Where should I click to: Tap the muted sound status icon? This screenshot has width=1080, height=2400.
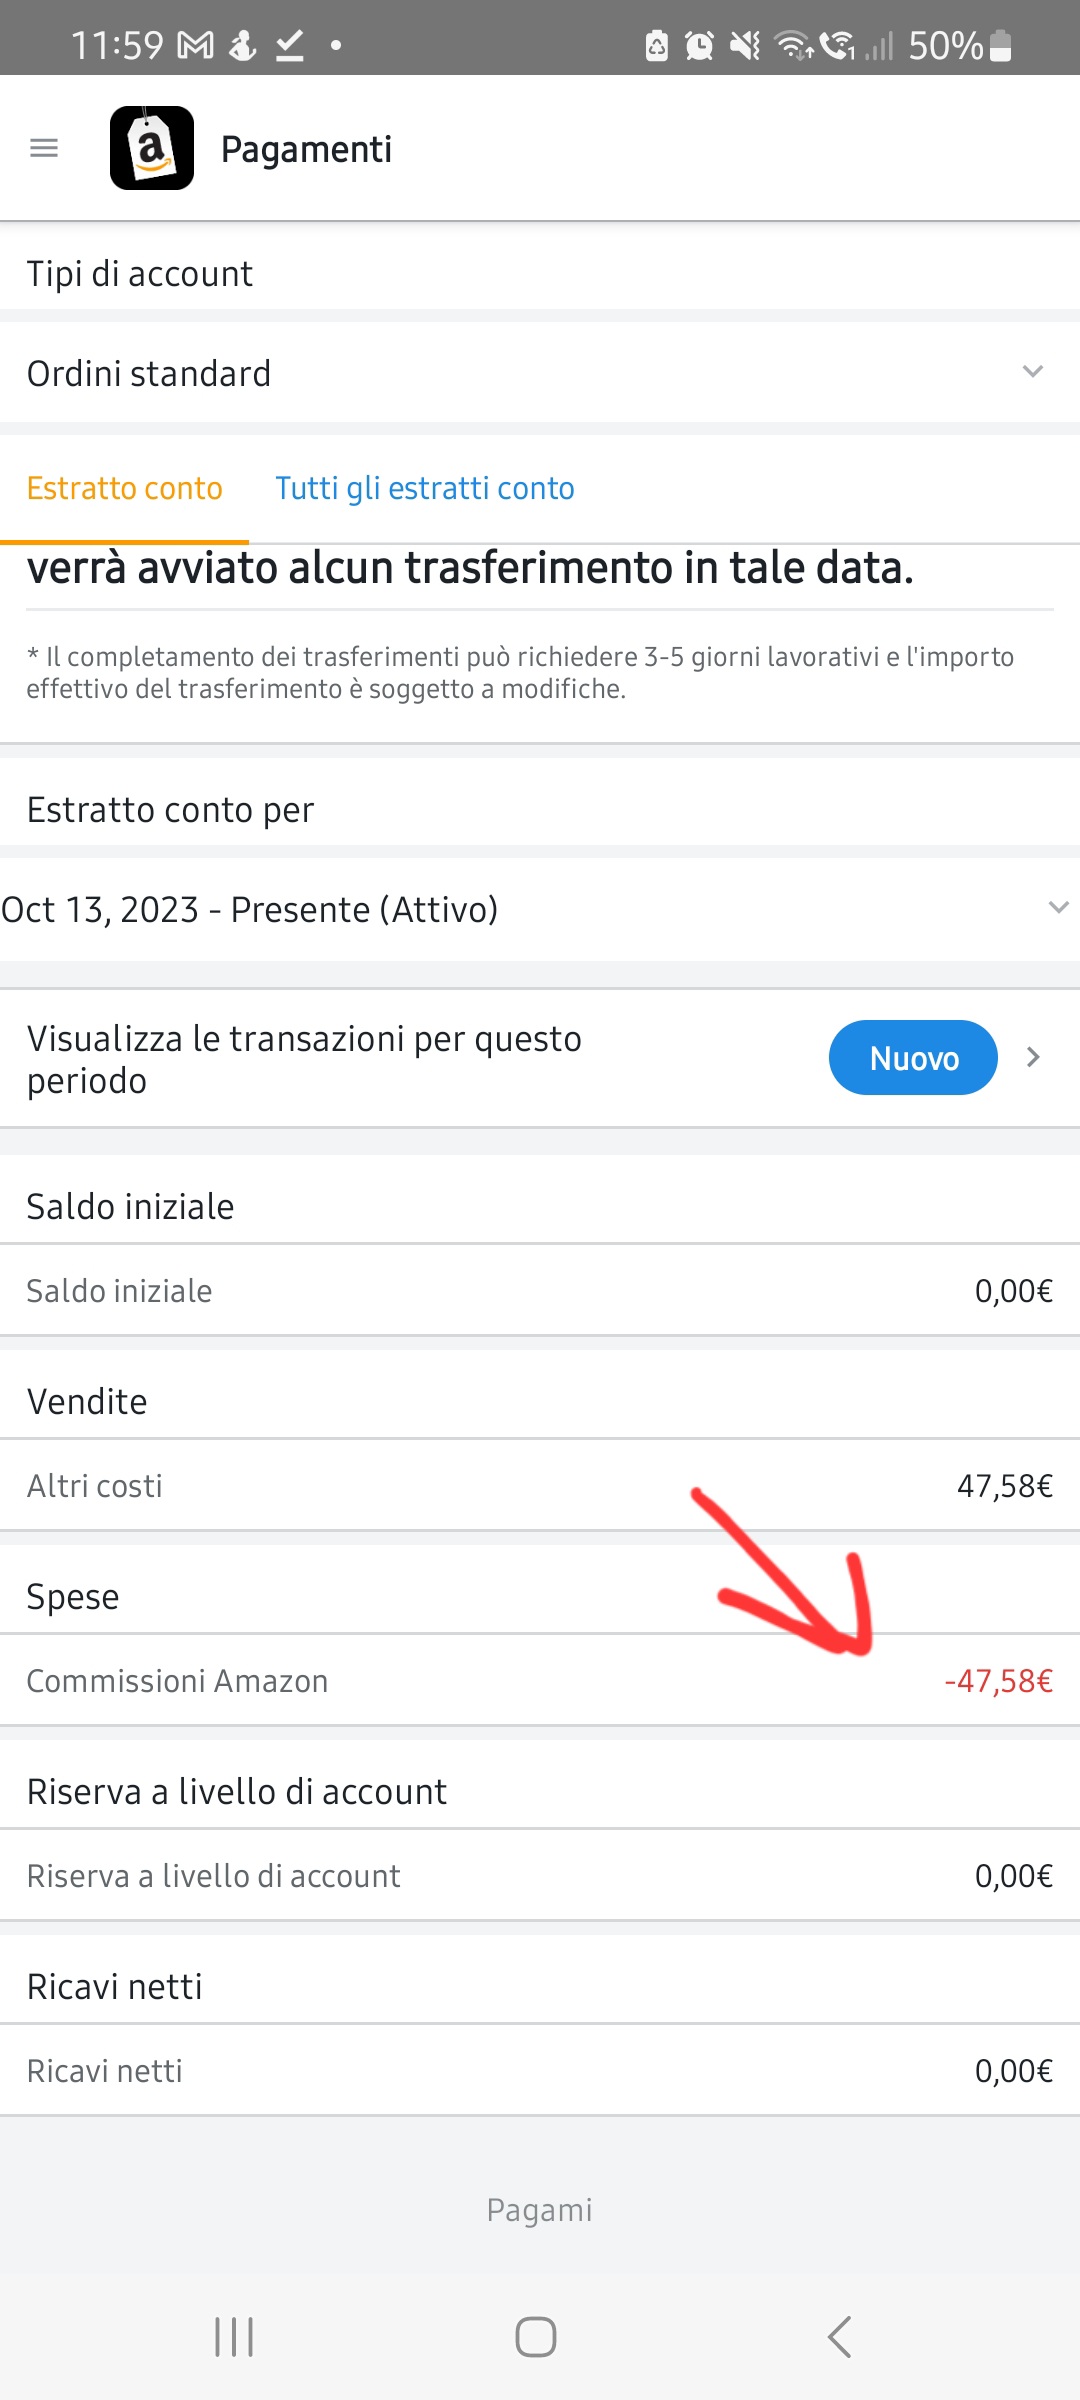click(x=744, y=45)
